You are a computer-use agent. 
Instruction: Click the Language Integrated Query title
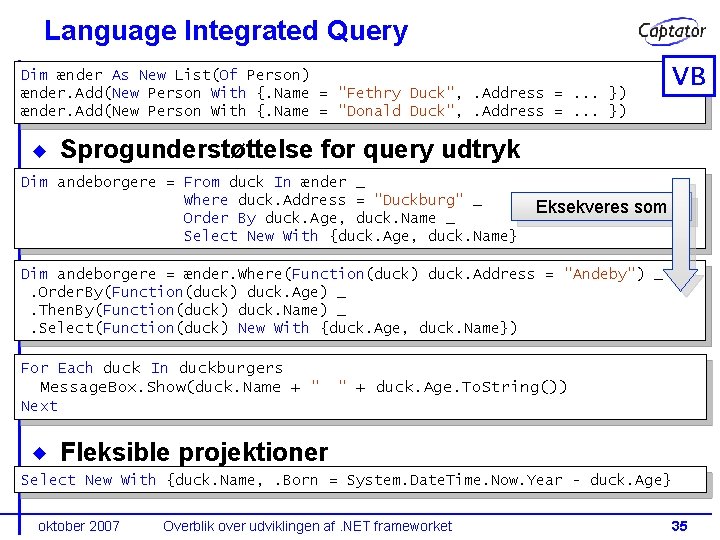[x=226, y=31]
